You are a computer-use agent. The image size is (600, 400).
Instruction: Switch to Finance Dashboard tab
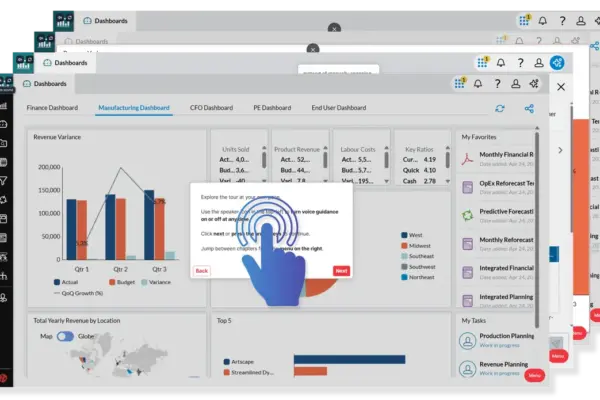[52, 108]
